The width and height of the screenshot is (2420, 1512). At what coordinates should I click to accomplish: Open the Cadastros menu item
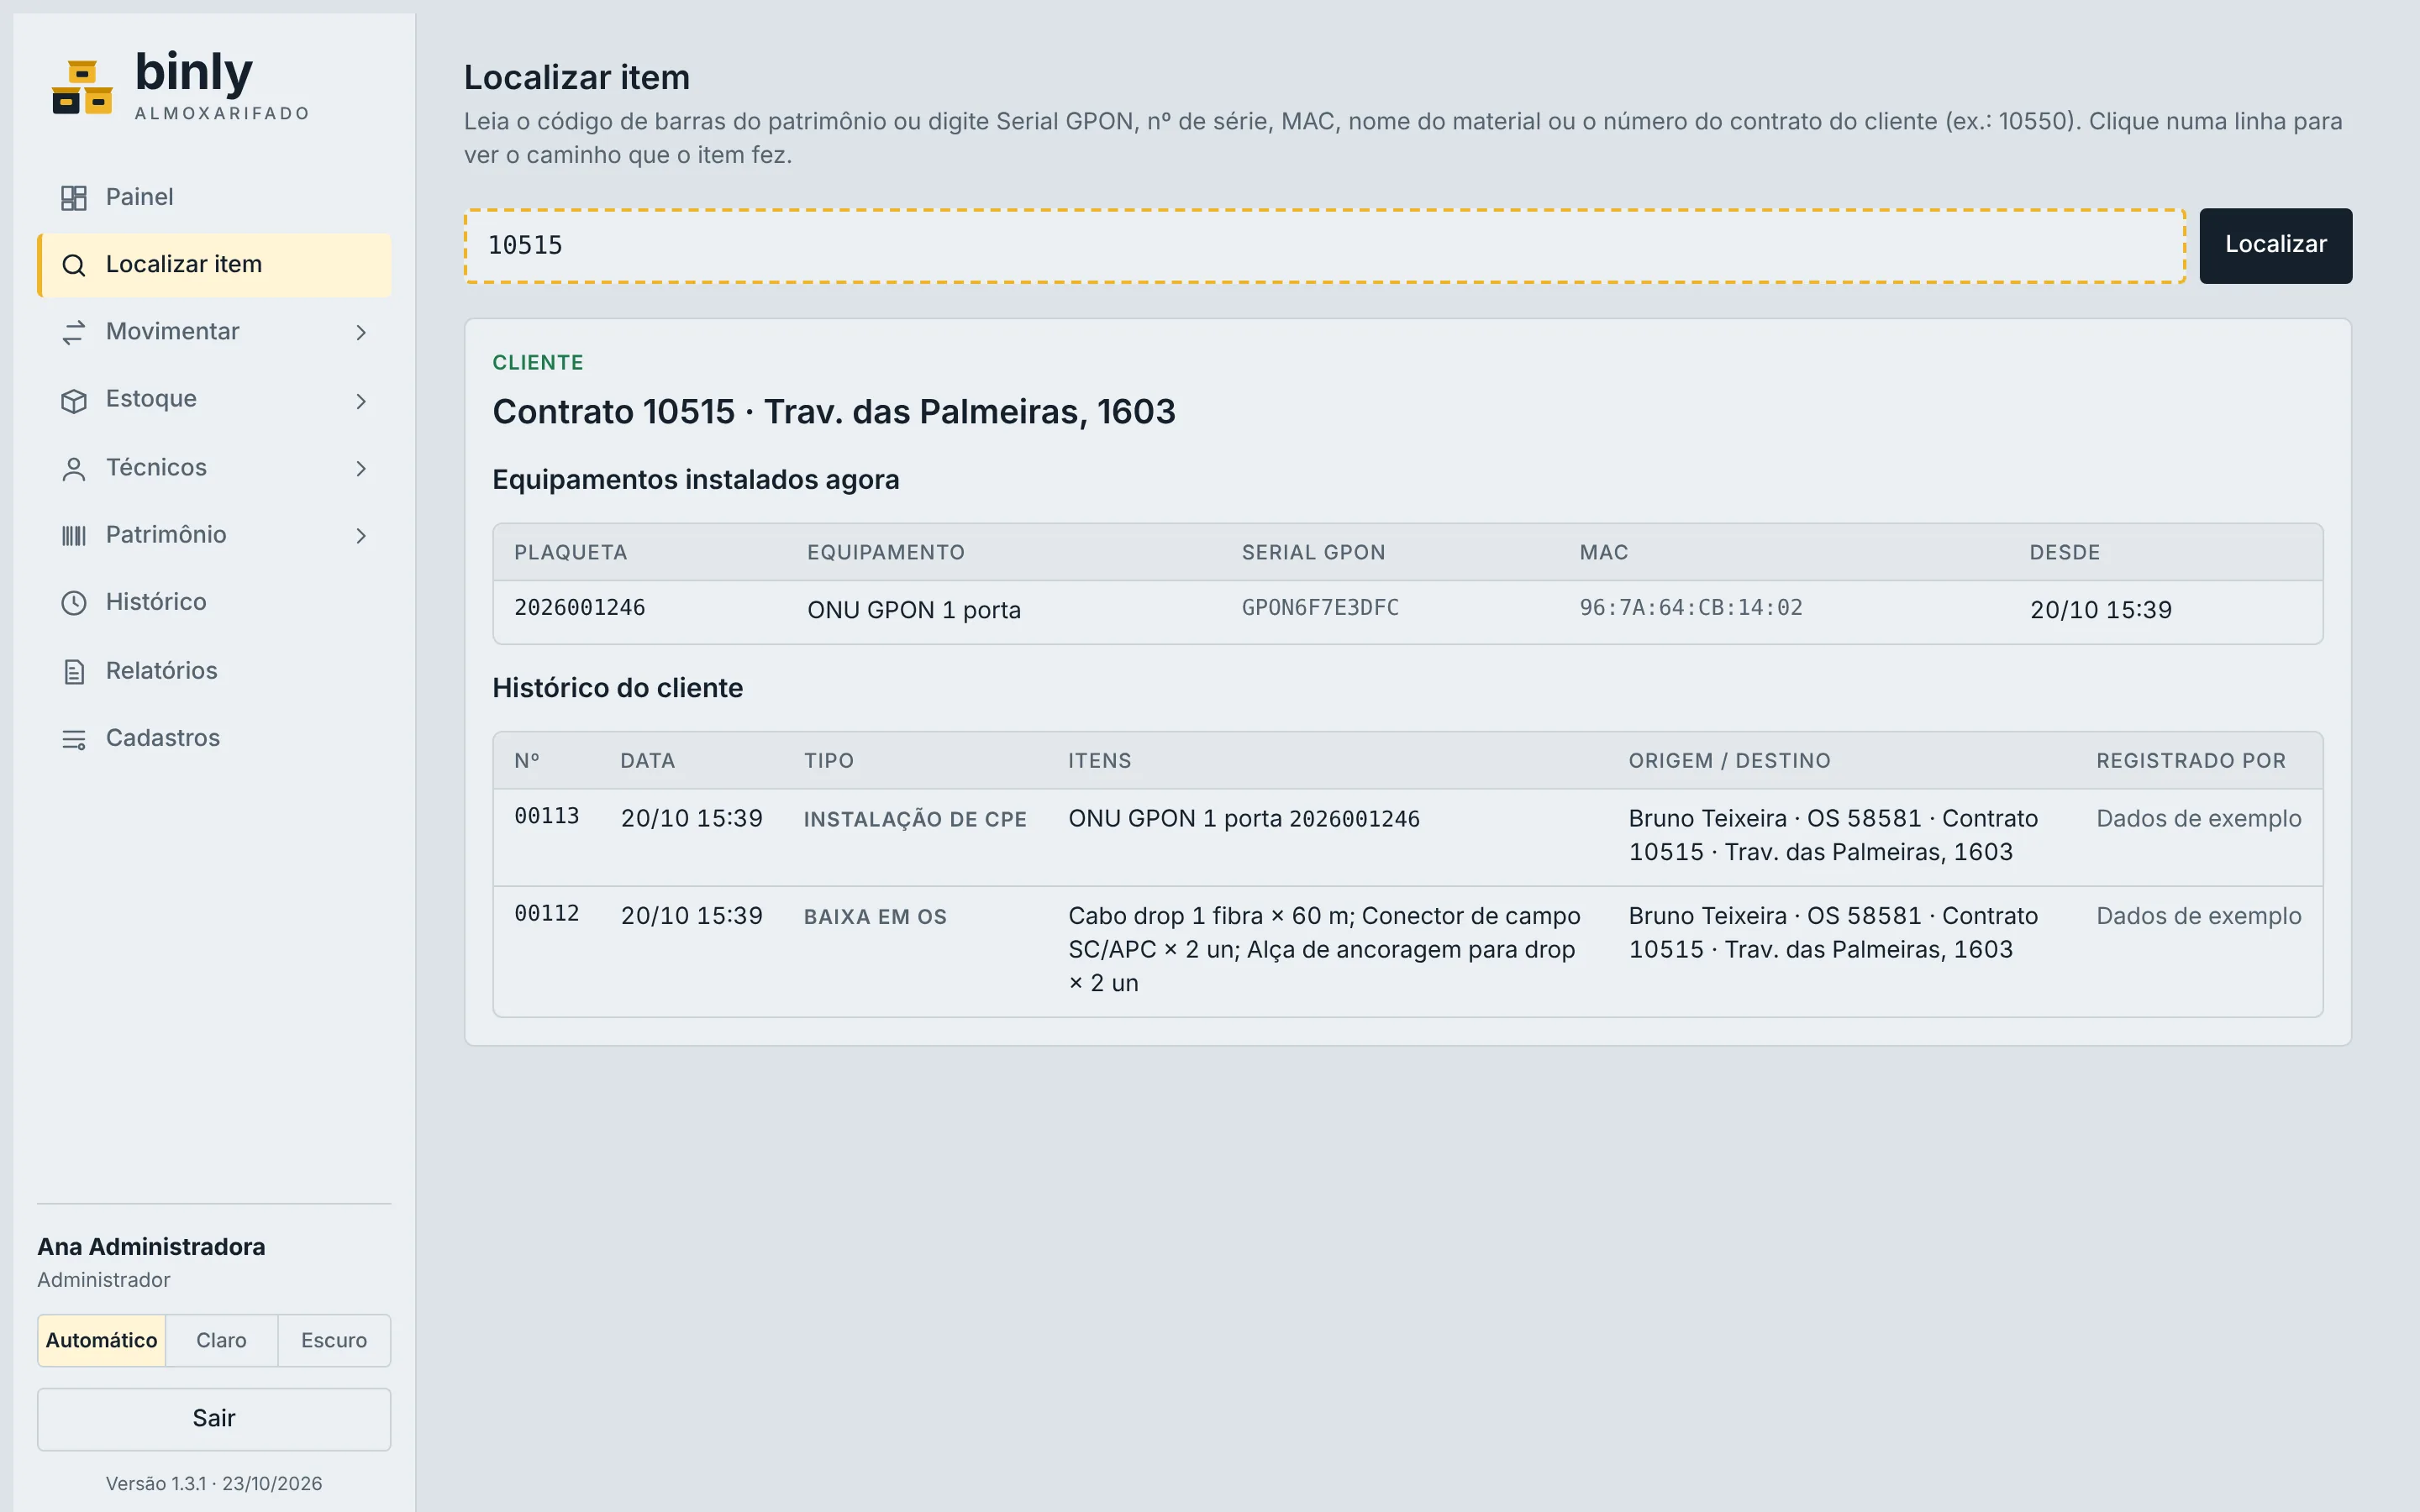click(214, 738)
